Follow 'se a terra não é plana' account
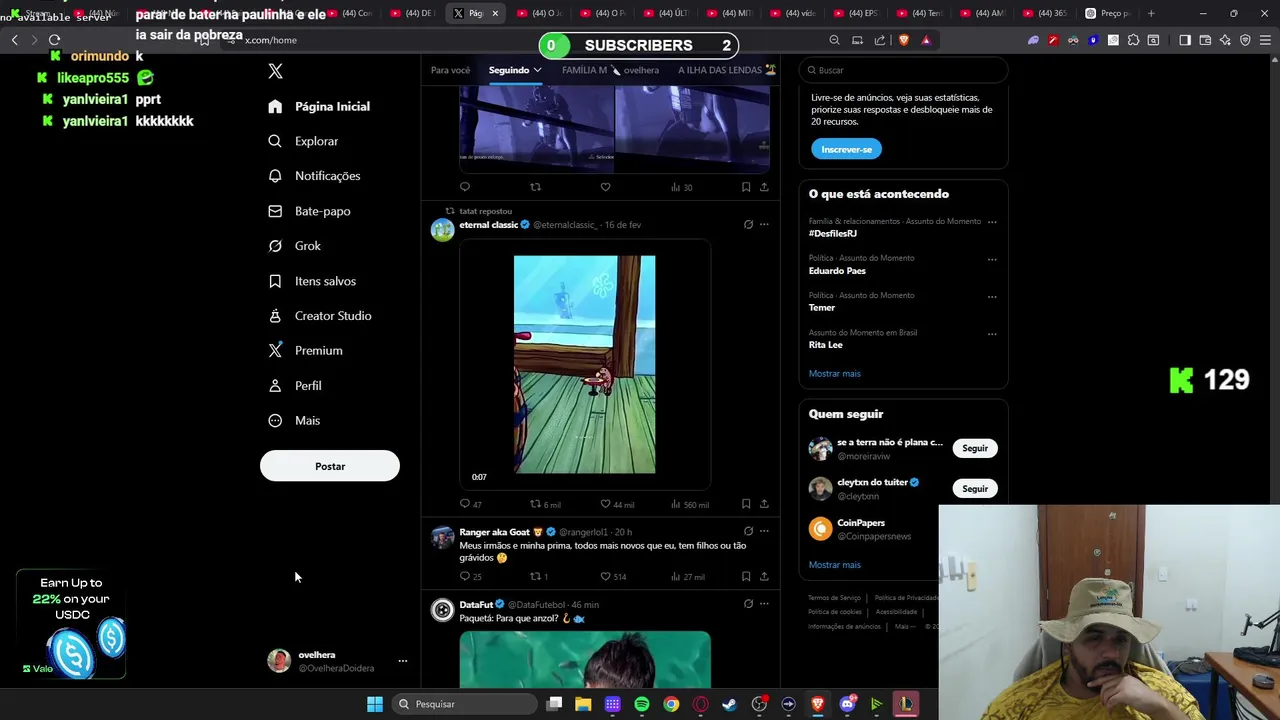Image resolution: width=1280 pixels, height=720 pixels. pos(975,448)
